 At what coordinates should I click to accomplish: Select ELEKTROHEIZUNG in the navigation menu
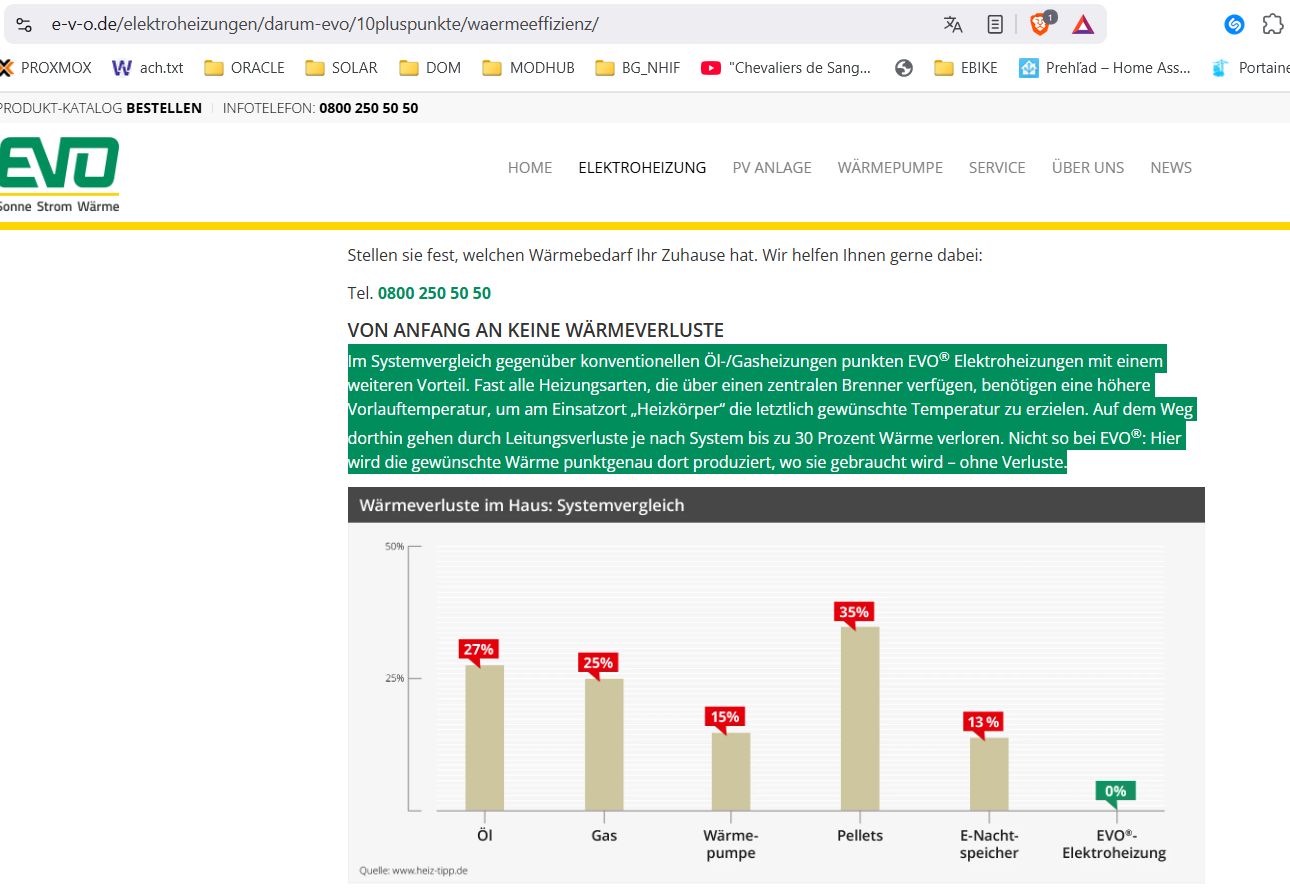point(642,168)
